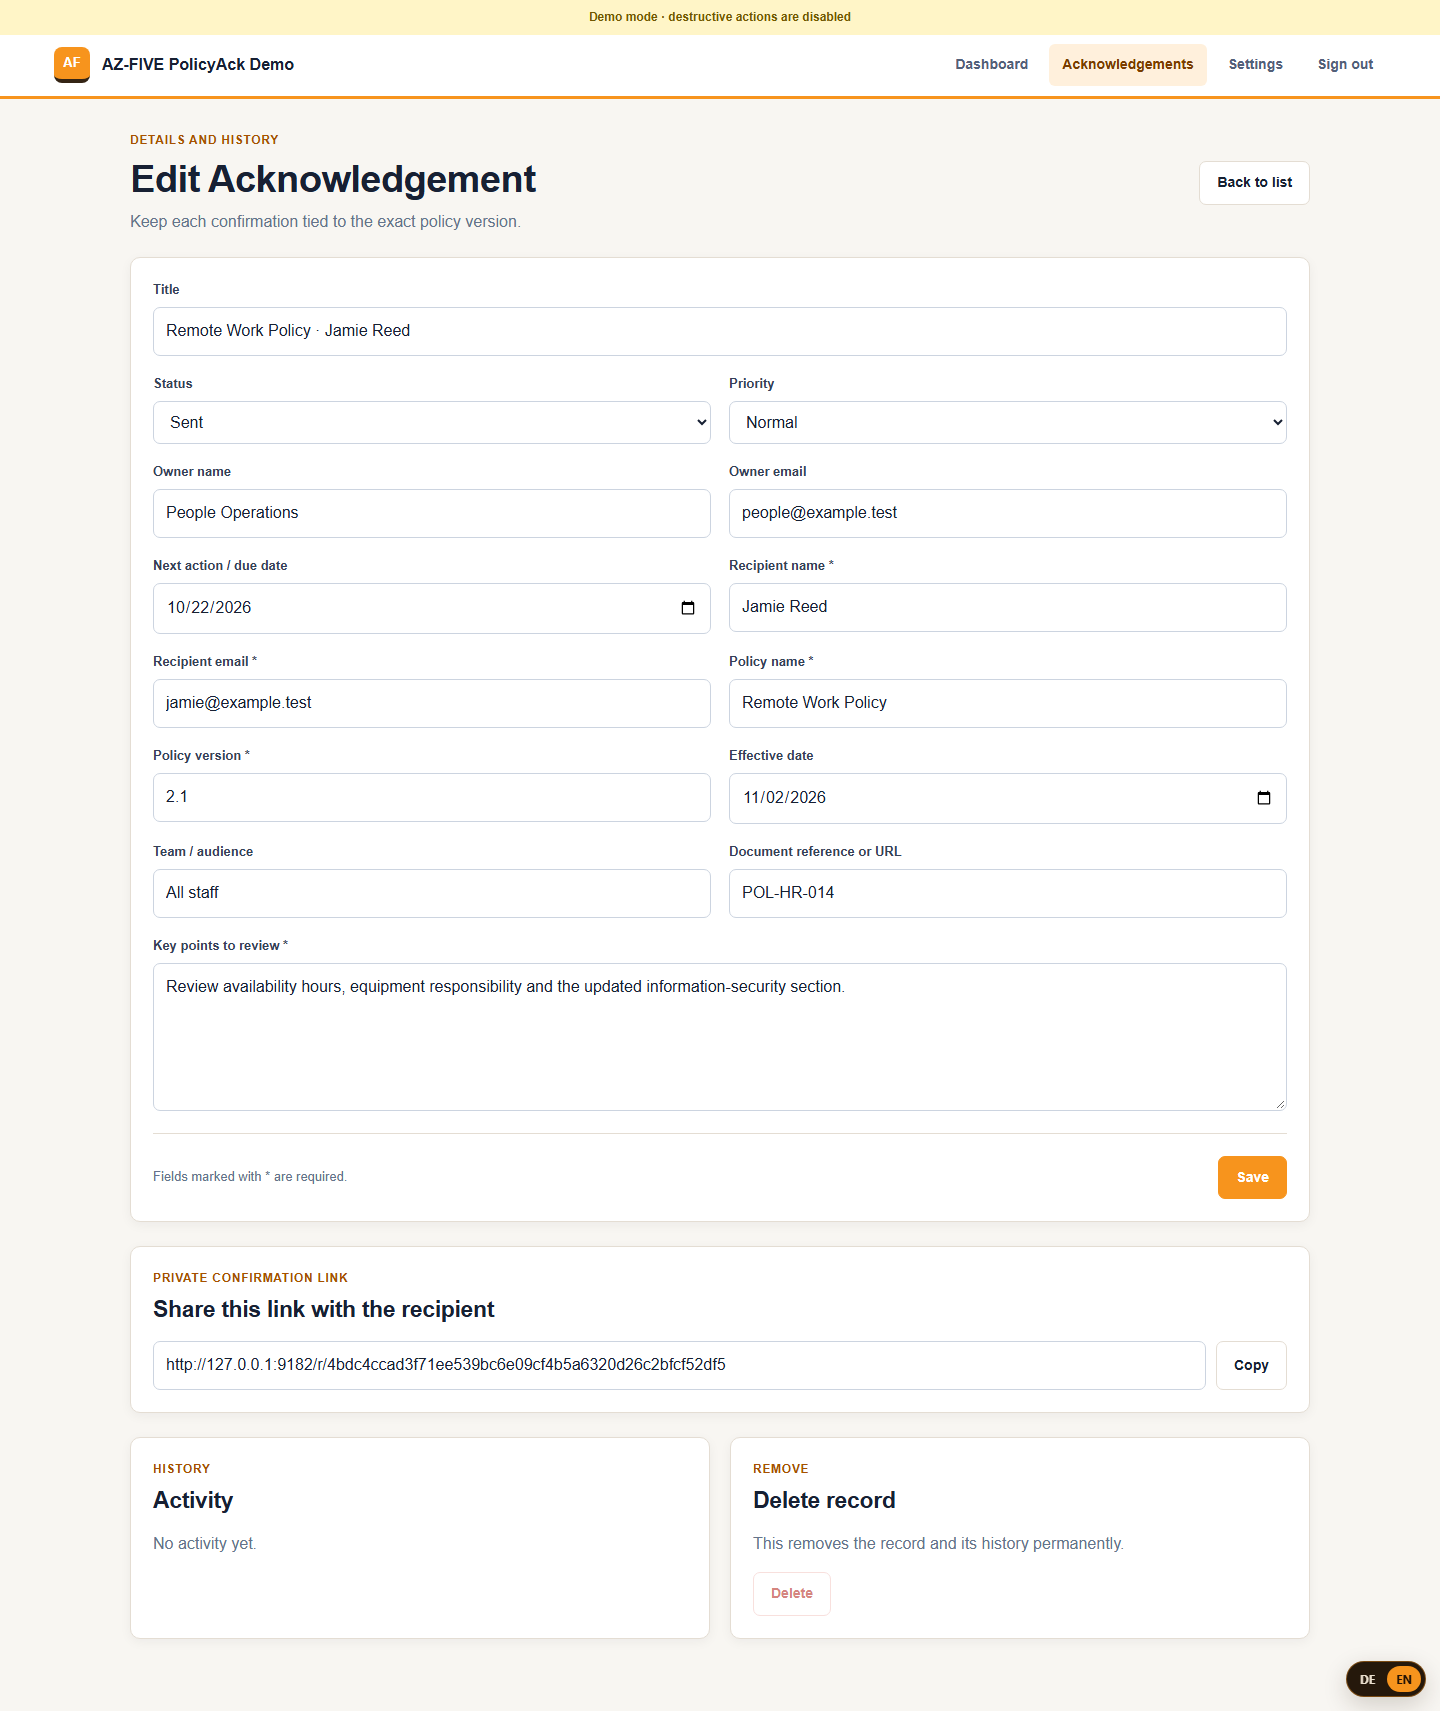
Task: Click the Document reference or URL field
Action: click(x=1008, y=893)
